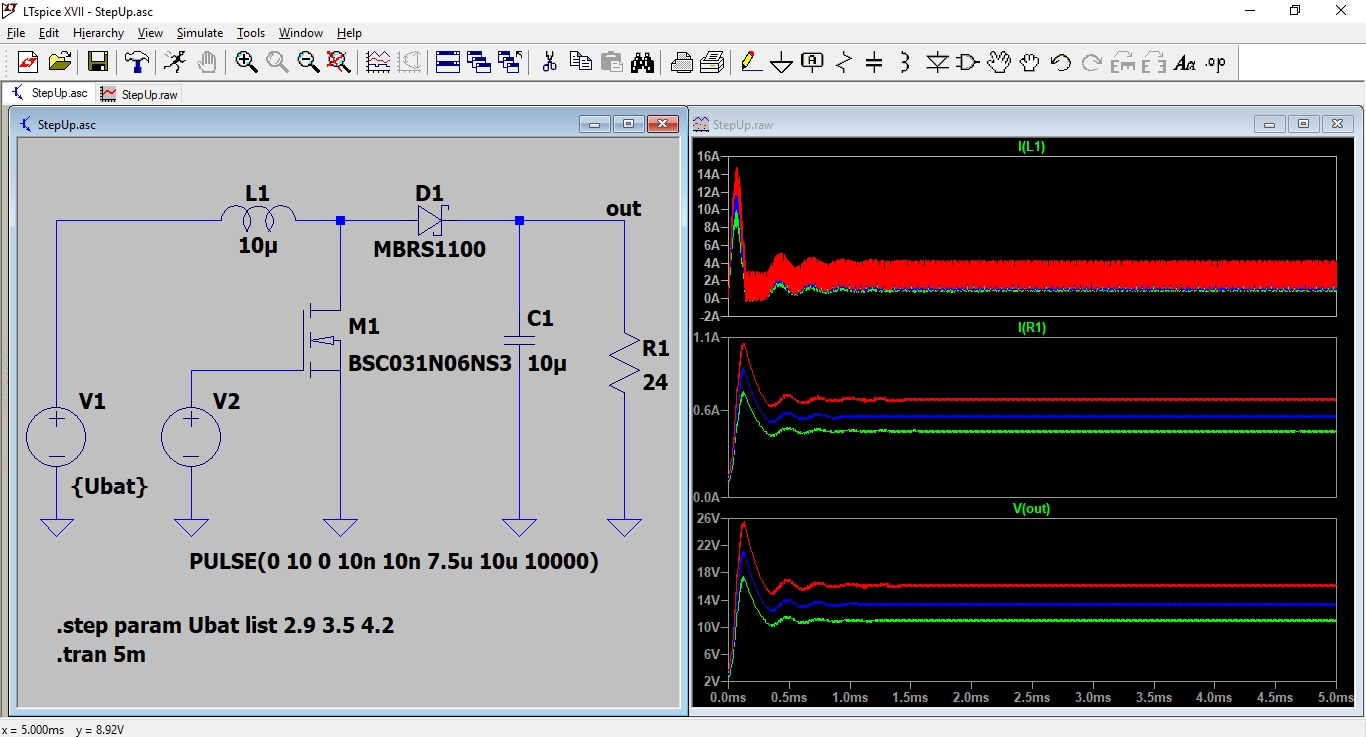The image size is (1366, 737).
Task: Maximize the StepUp.raw plot window
Action: click(x=1303, y=124)
